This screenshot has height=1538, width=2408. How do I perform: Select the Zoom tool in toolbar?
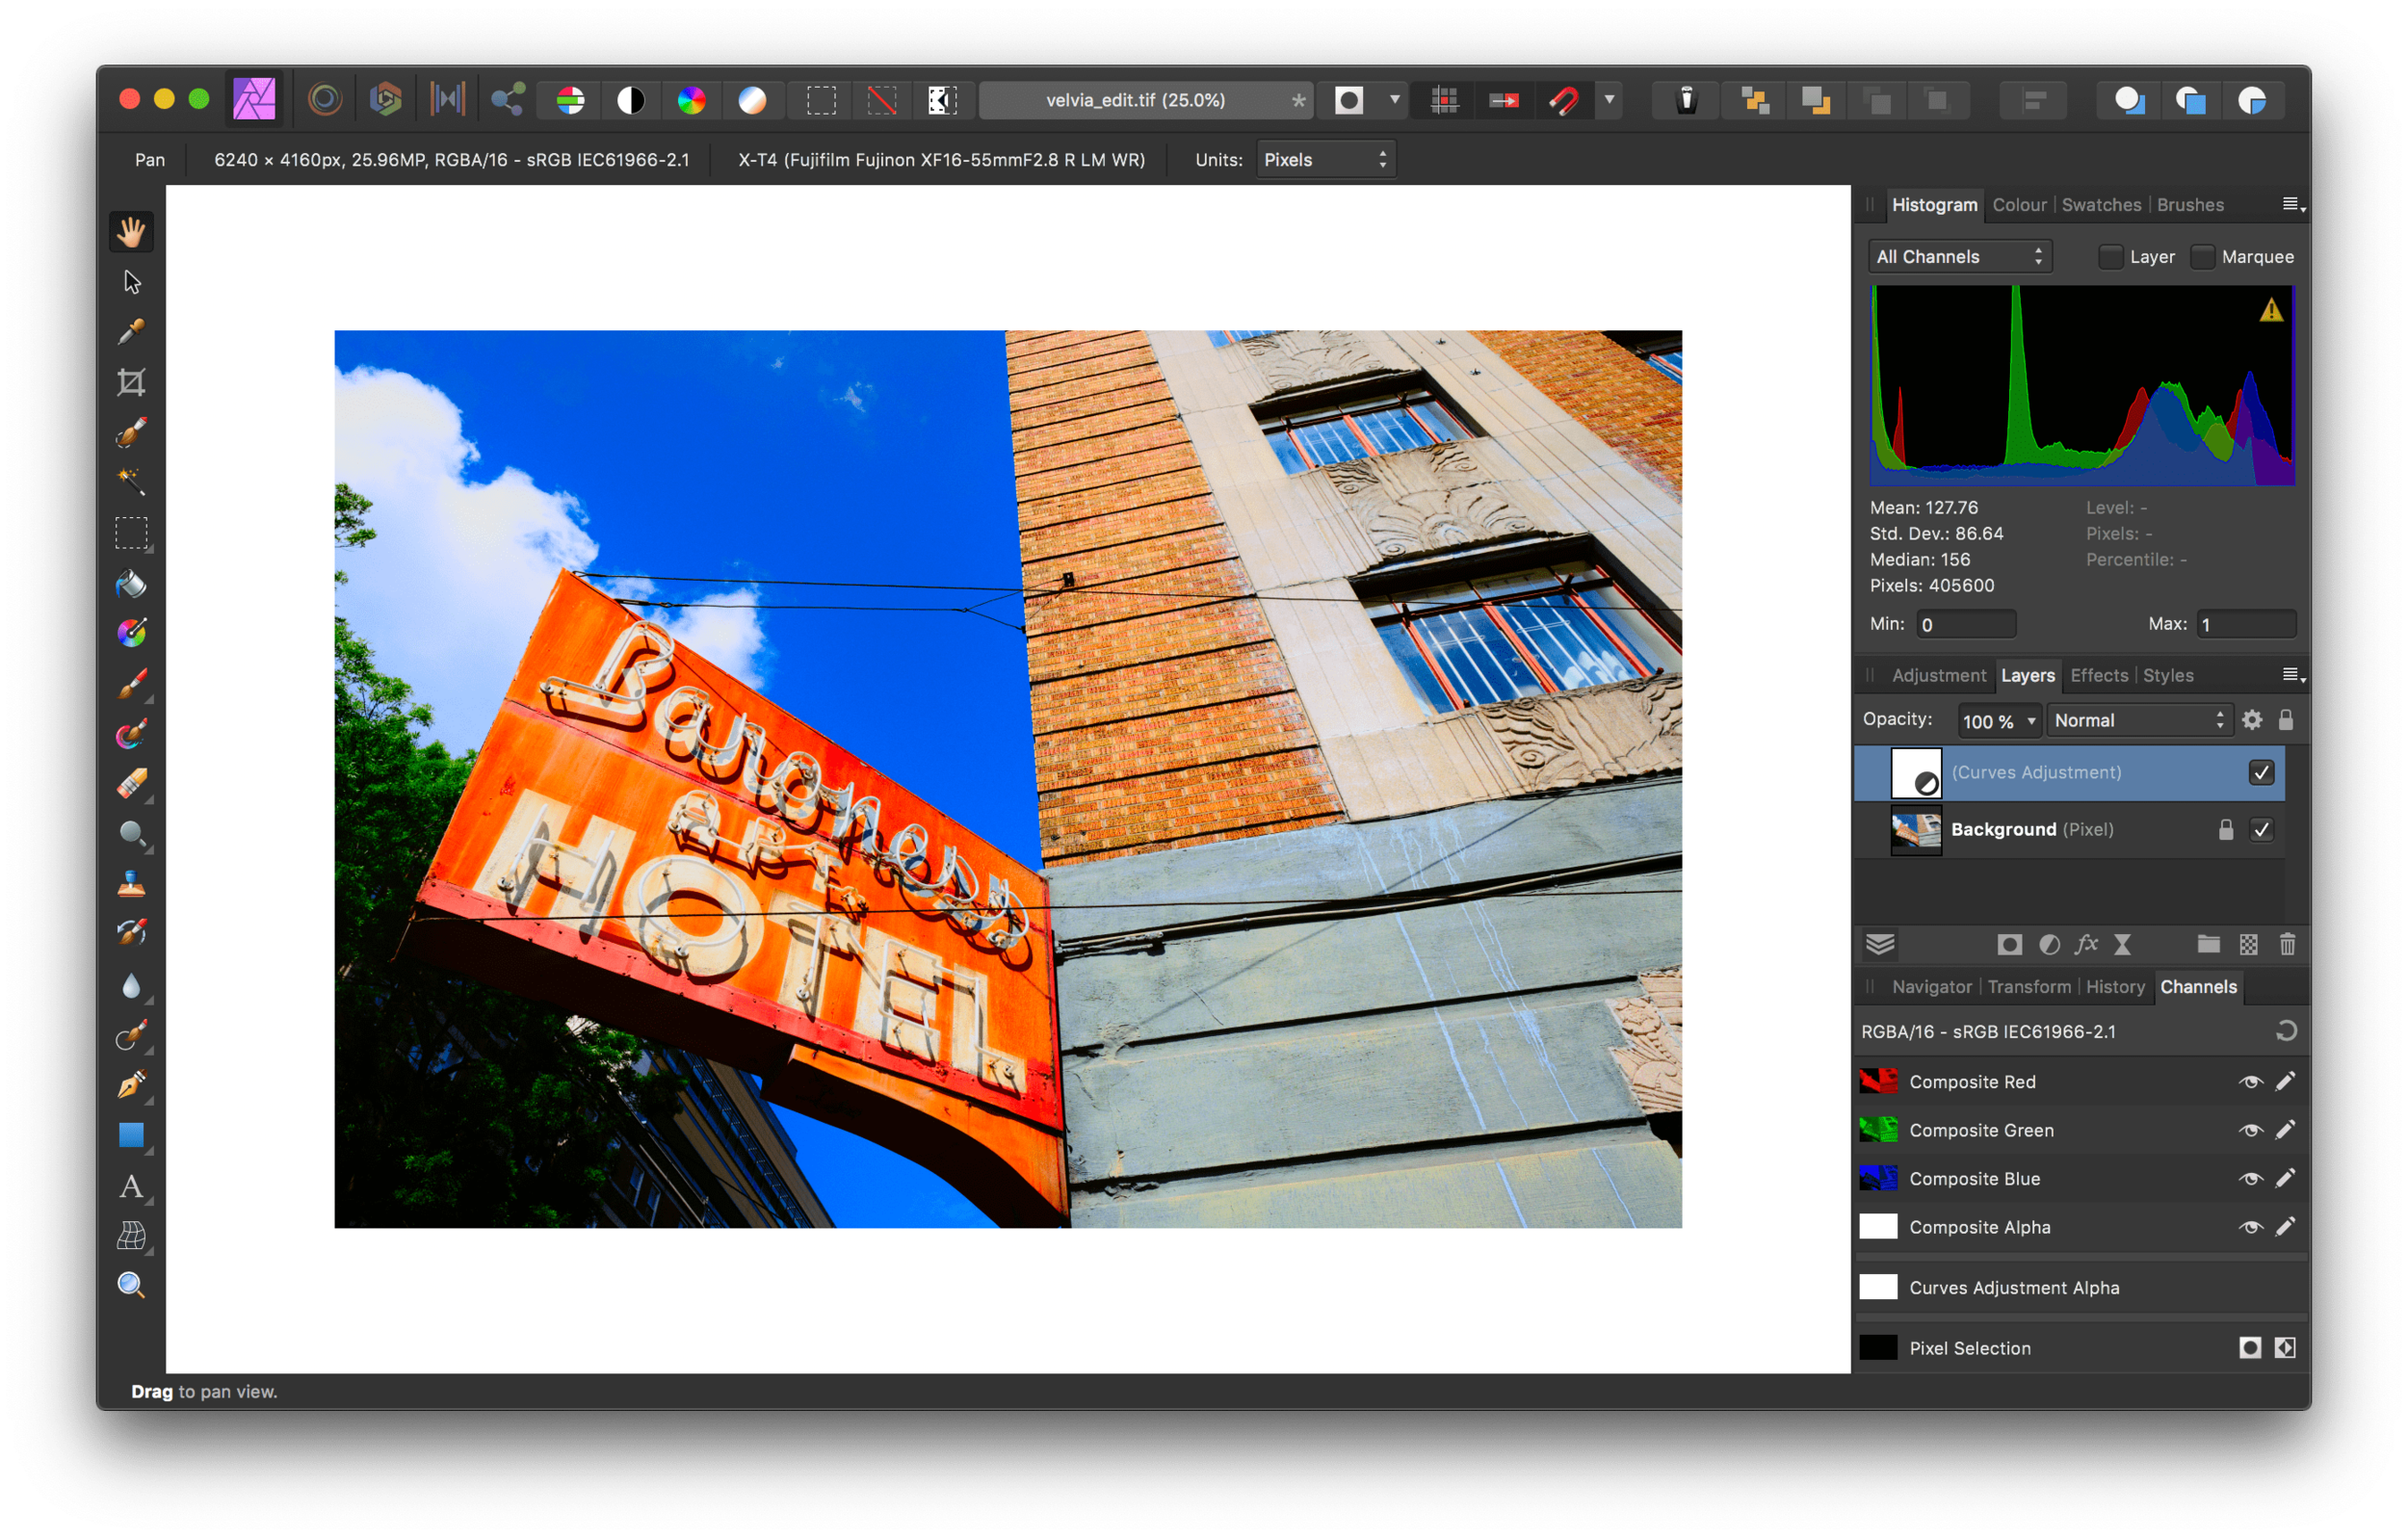pos(131,1285)
